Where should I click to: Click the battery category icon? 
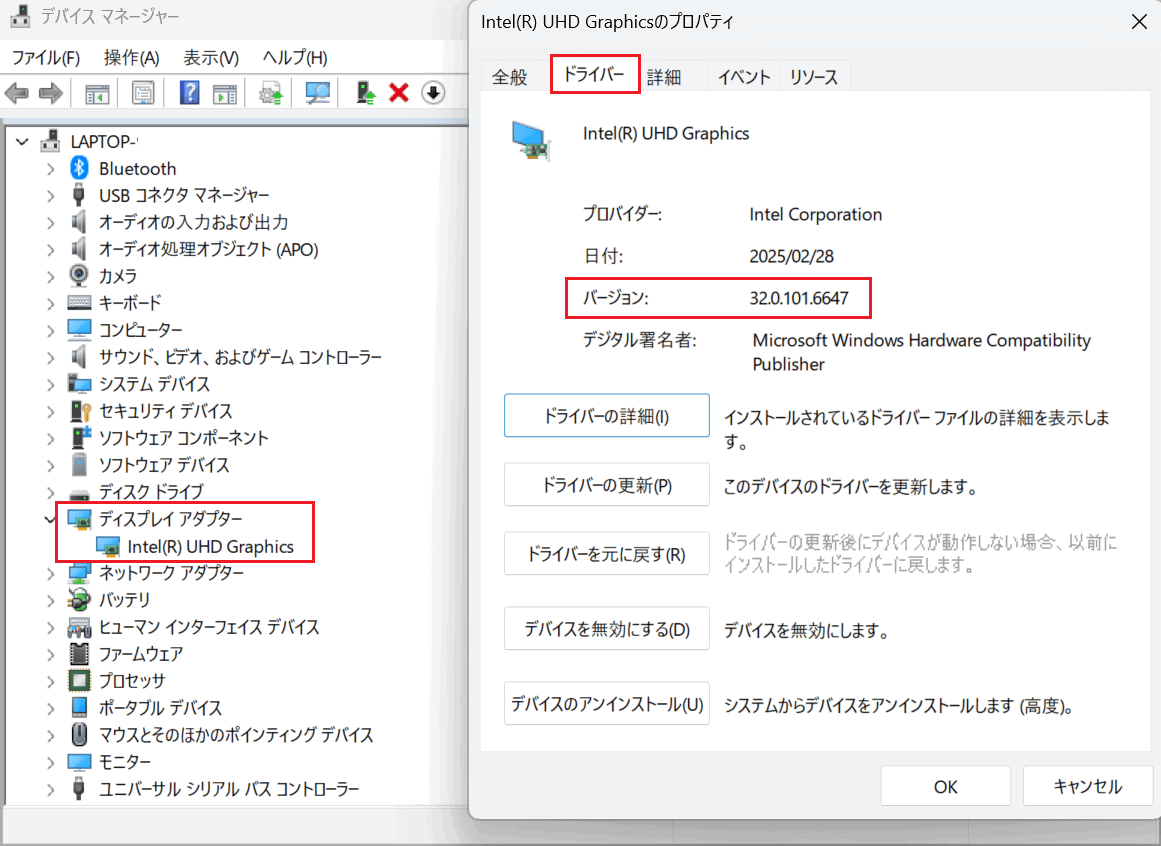(79, 600)
